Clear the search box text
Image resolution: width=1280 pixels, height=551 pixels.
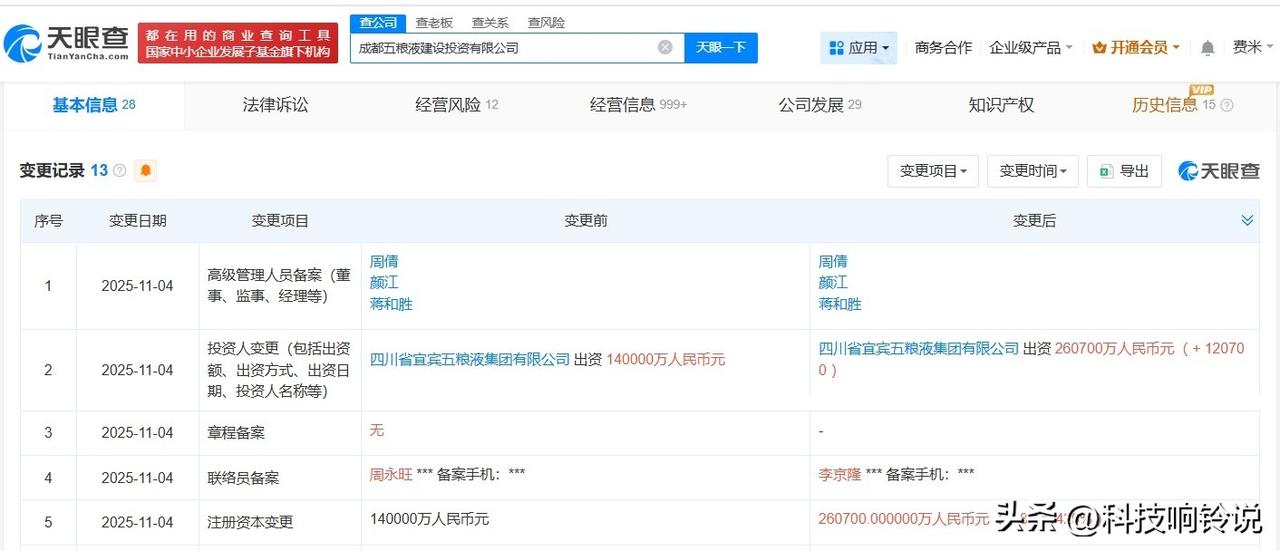(x=665, y=47)
